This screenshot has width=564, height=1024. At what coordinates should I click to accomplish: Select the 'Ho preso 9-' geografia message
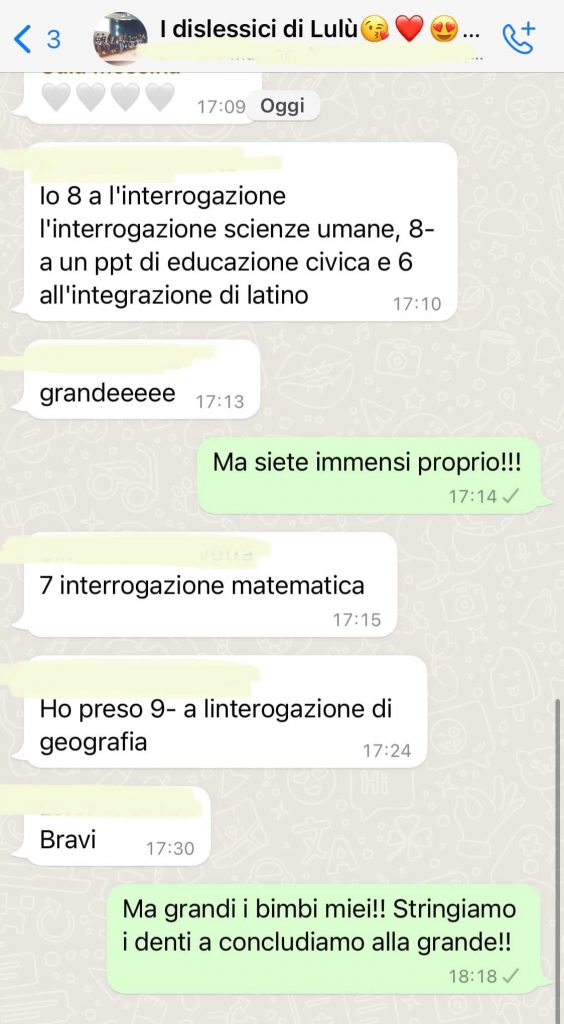point(225,712)
